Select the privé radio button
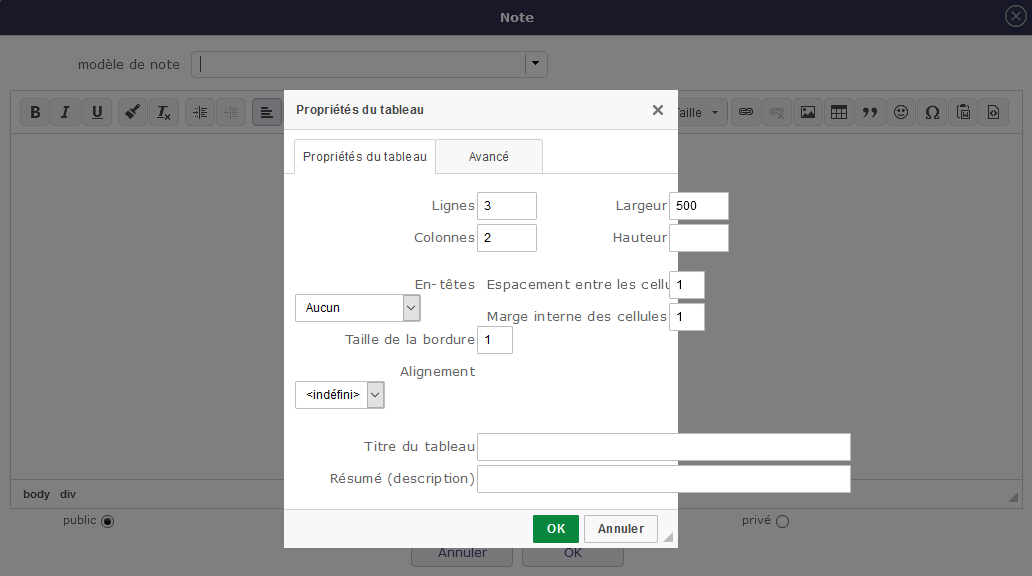The height and width of the screenshot is (576, 1032). [x=782, y=521]
